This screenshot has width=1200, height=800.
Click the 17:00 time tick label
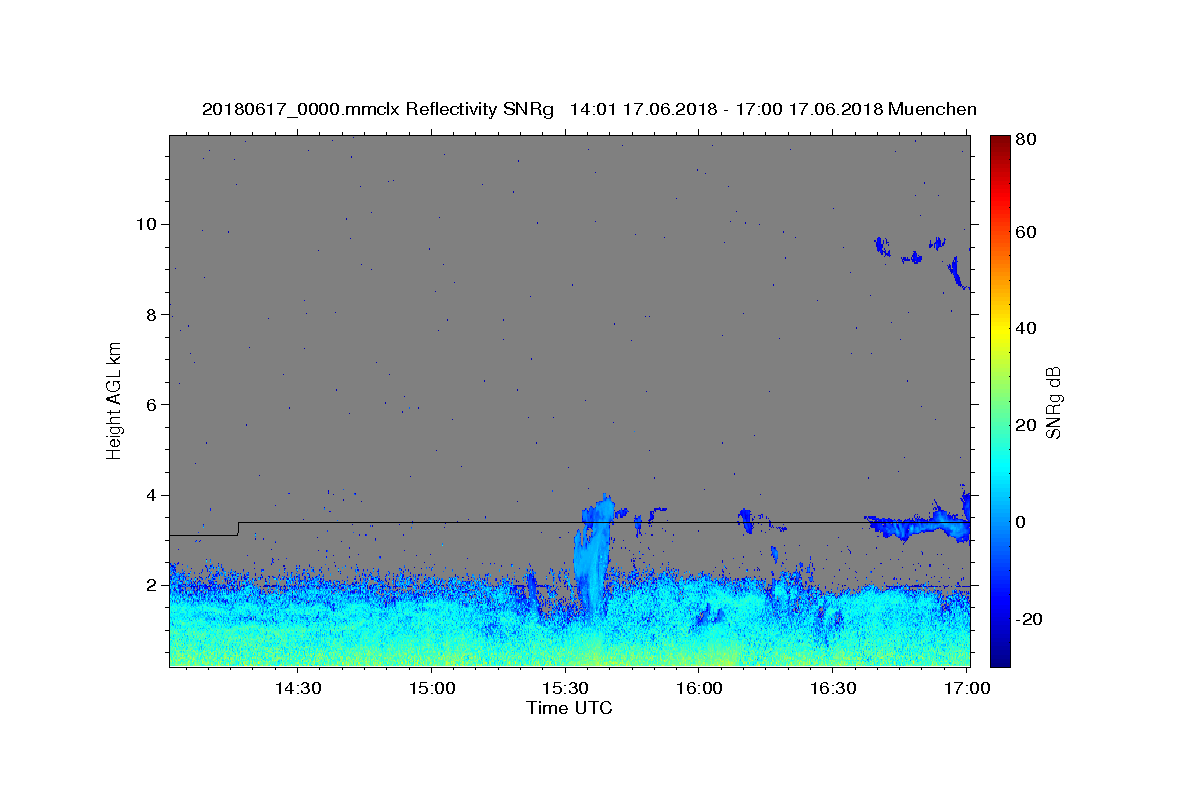click(x=967, y=688)
